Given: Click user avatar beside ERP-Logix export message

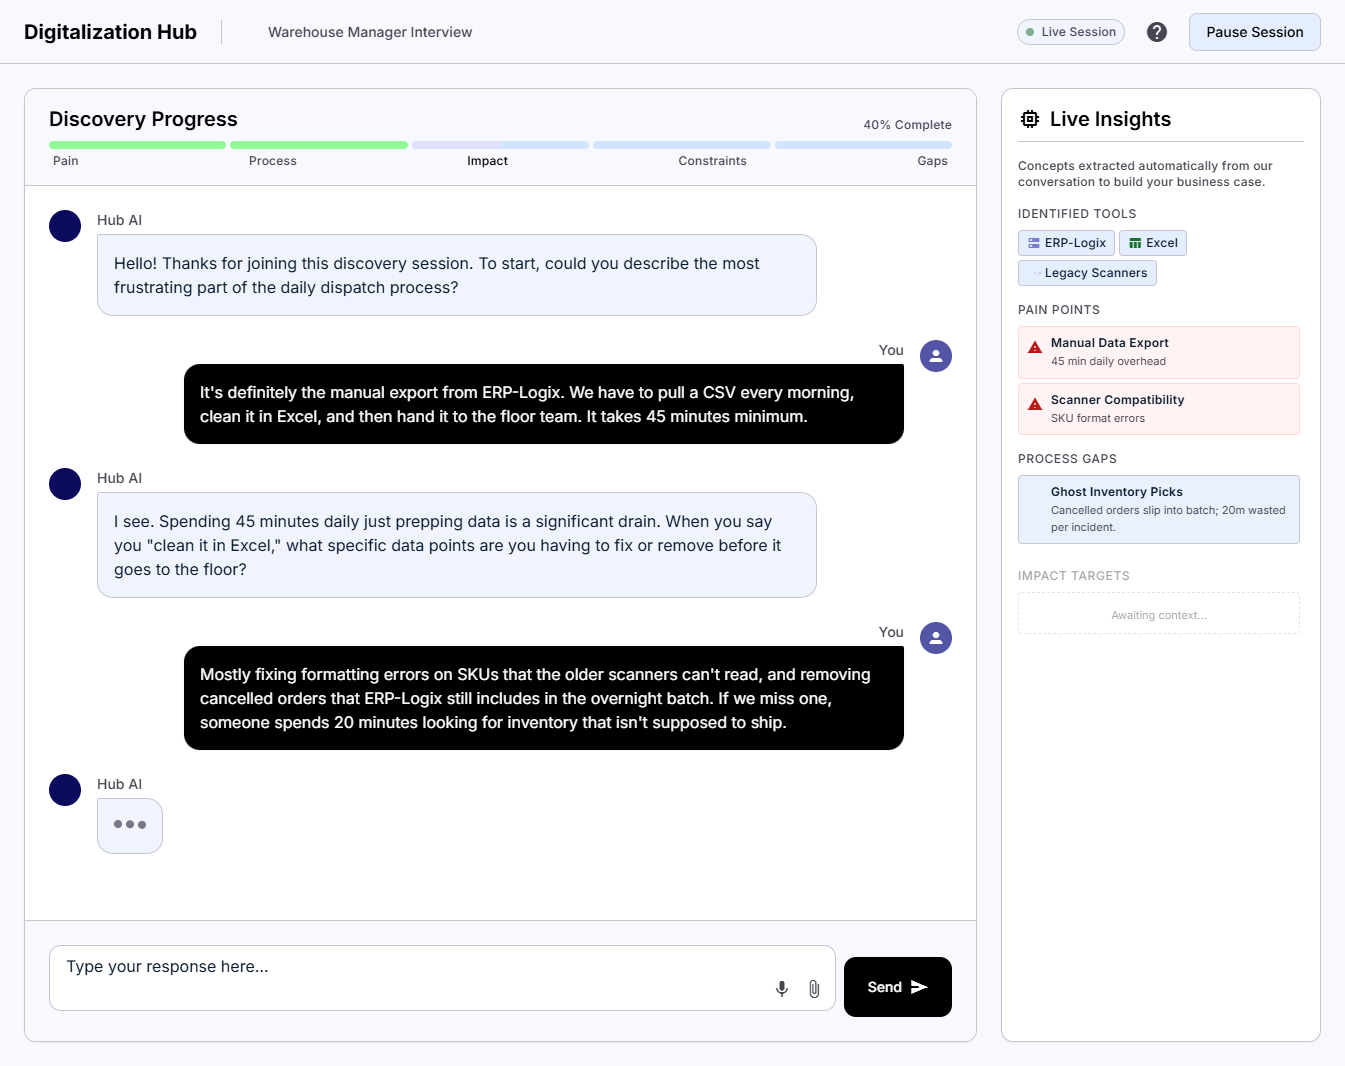Looking at the screenshot, I should pos(936,356).
